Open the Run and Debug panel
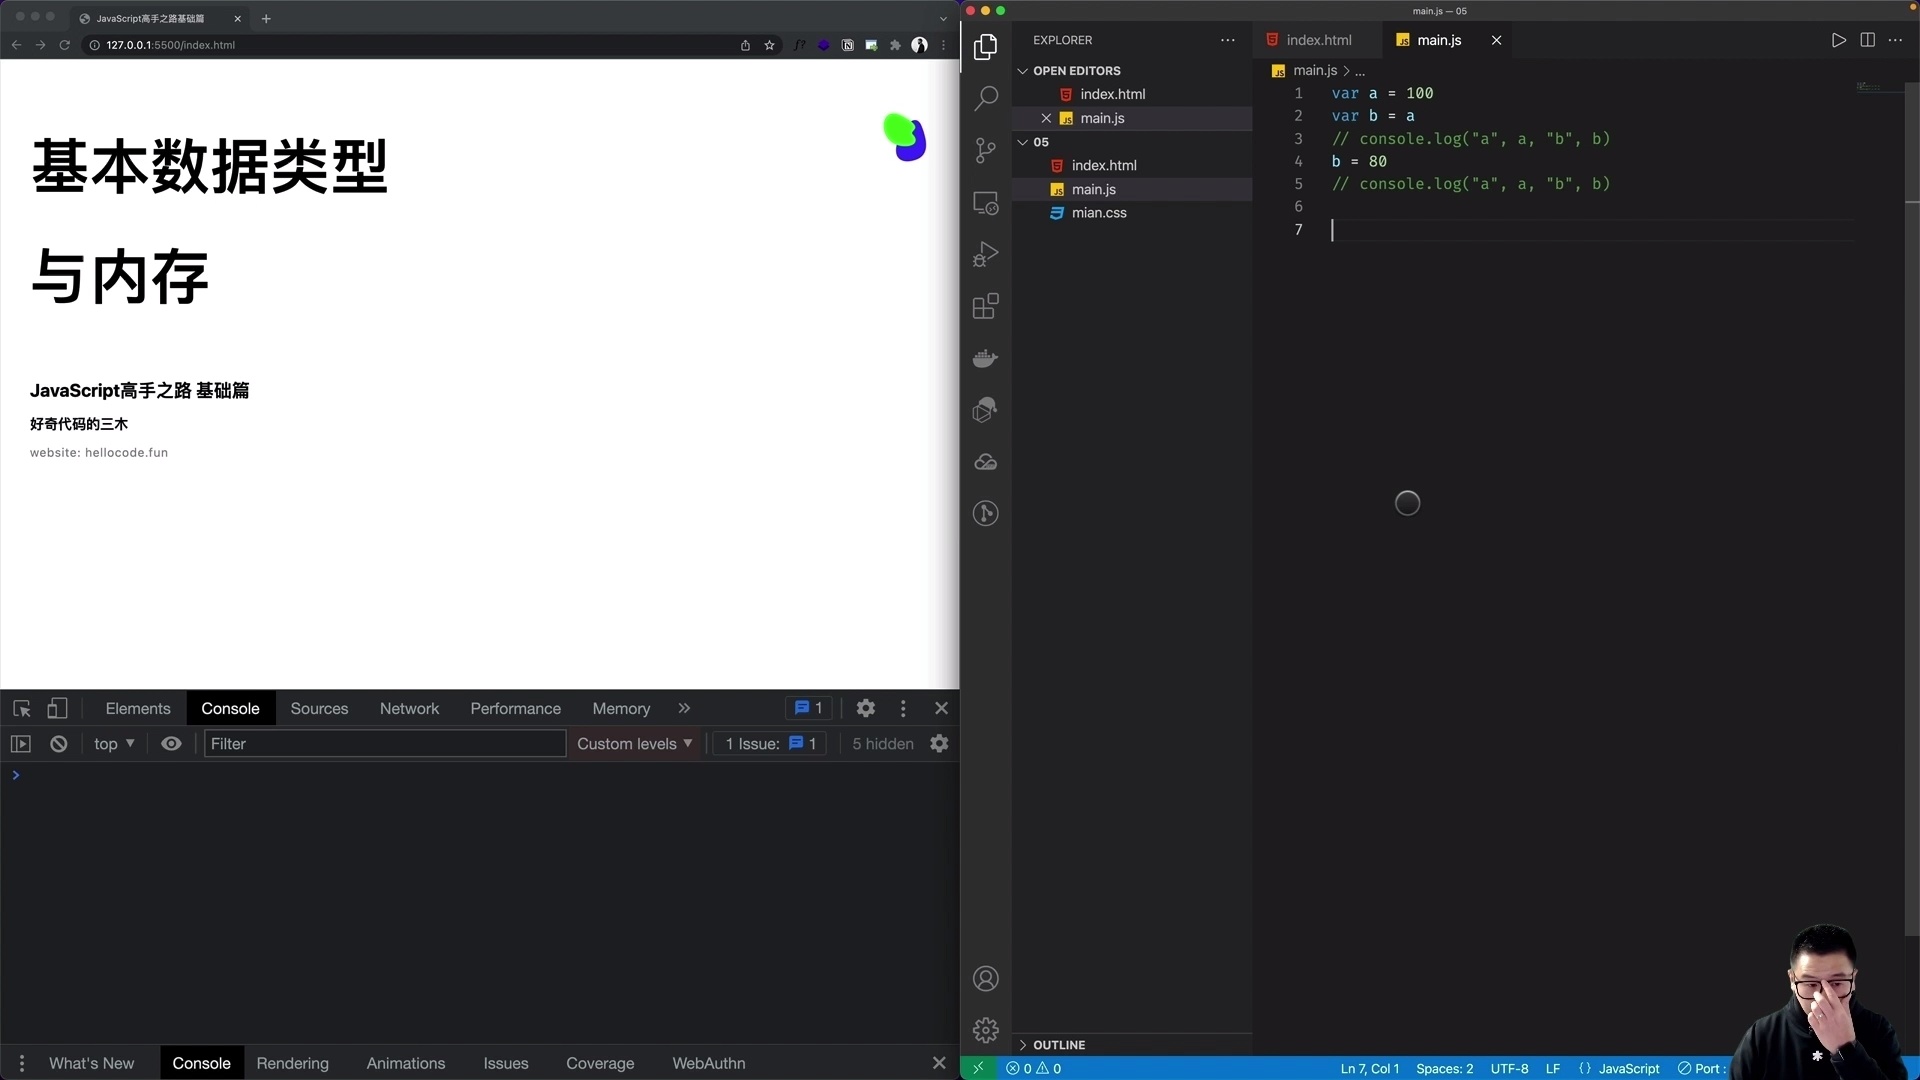The height and width of the screenshot is (1080, 1920). point(986,253)
